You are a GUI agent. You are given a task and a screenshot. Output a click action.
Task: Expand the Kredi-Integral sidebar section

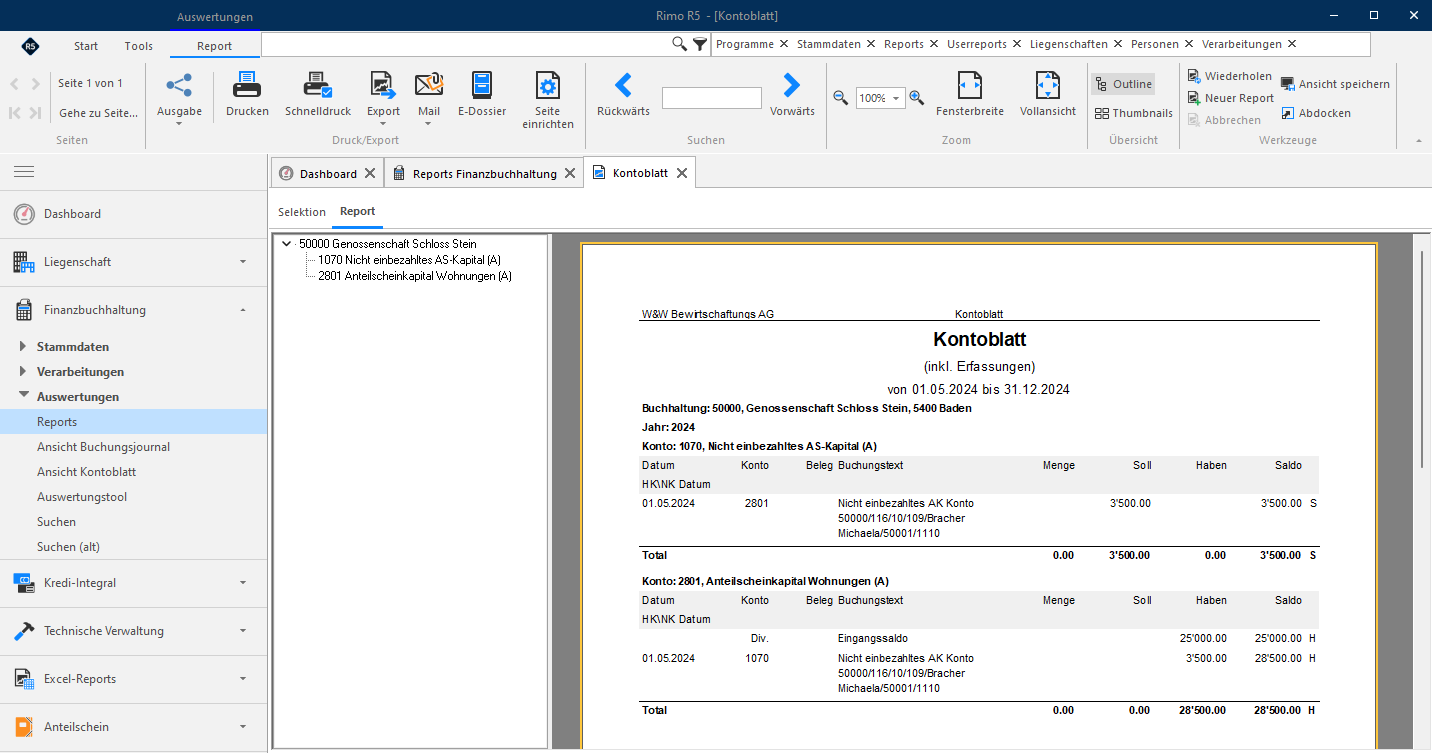coord(243,583)
